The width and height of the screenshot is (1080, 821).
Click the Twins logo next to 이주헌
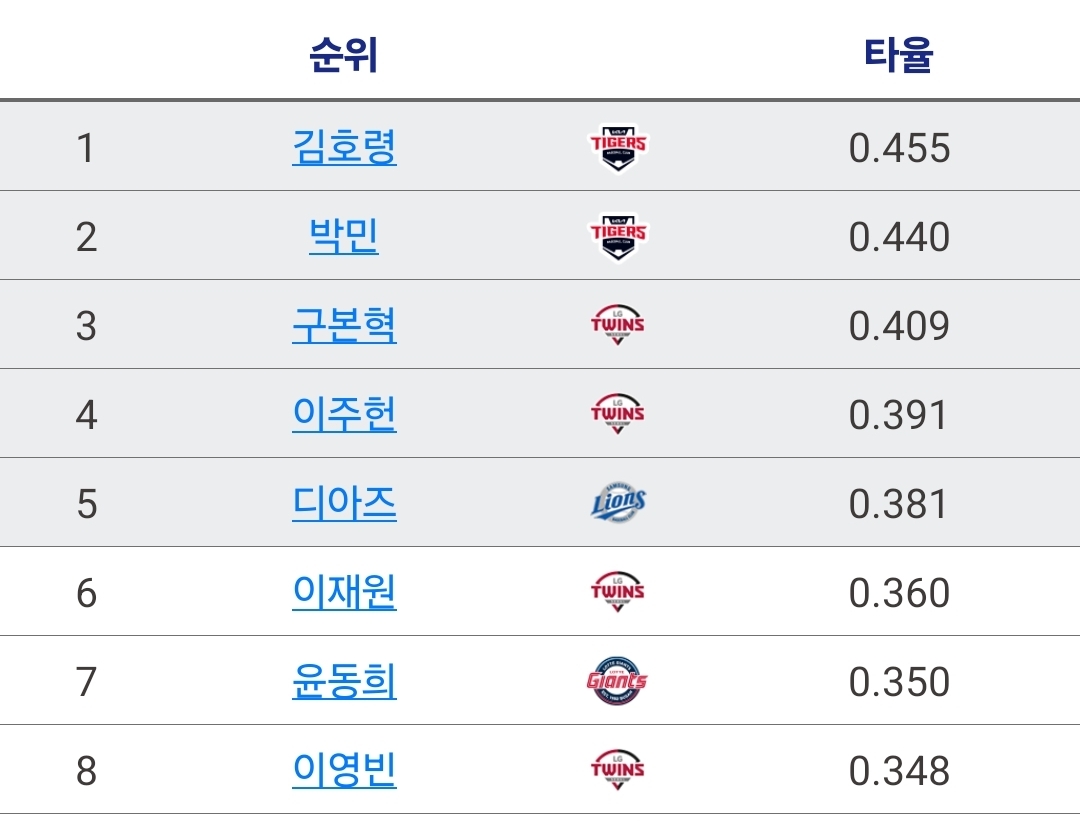618,413
